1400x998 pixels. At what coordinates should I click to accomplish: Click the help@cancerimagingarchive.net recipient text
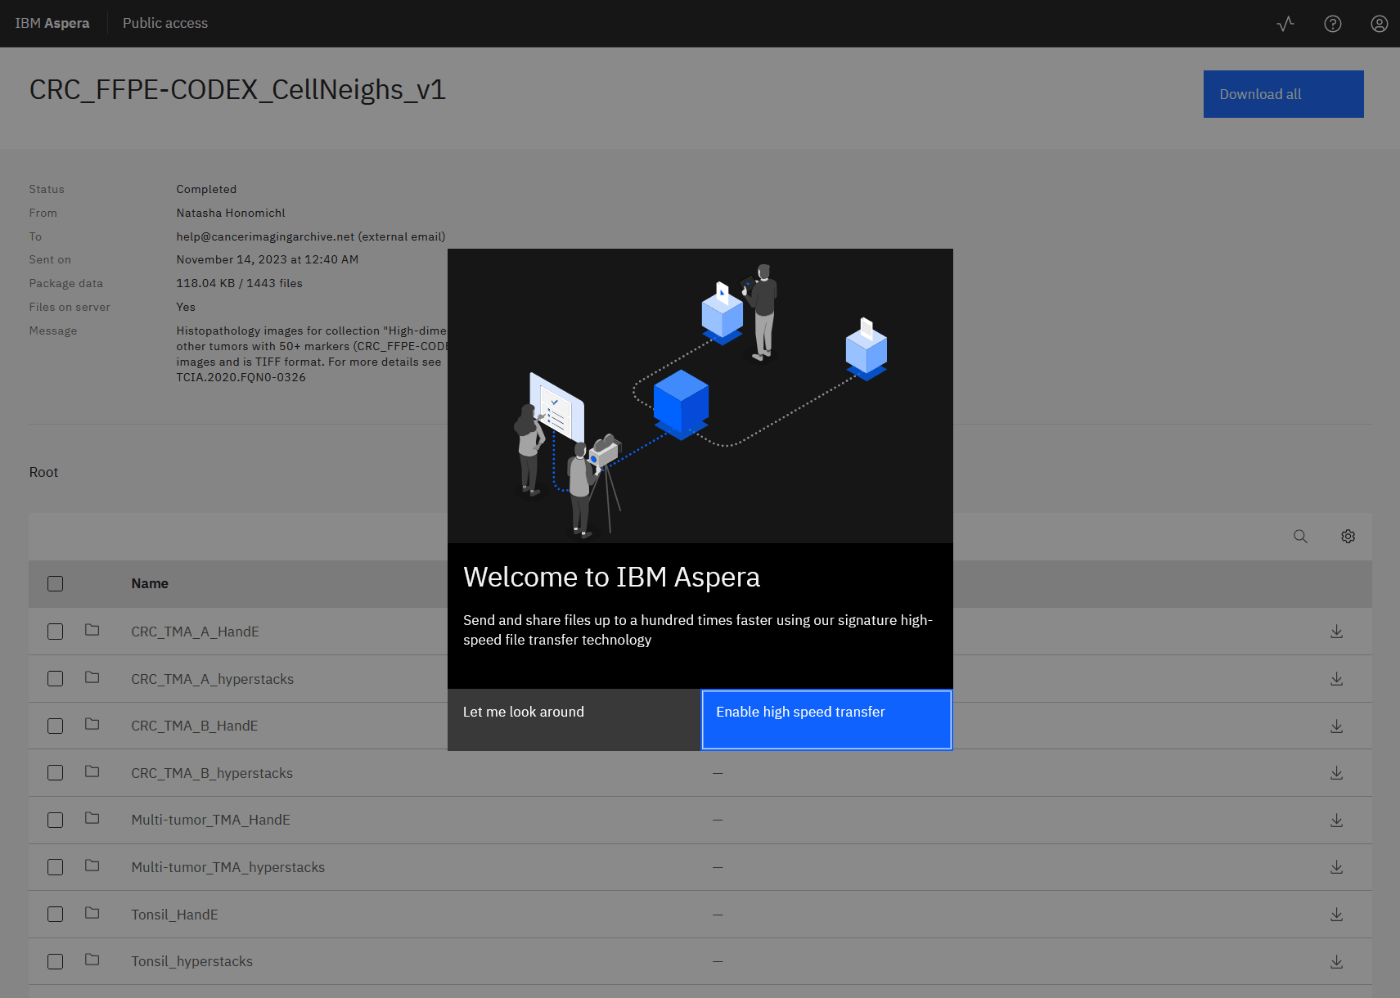pyautogui.click(x=311, y=237)
